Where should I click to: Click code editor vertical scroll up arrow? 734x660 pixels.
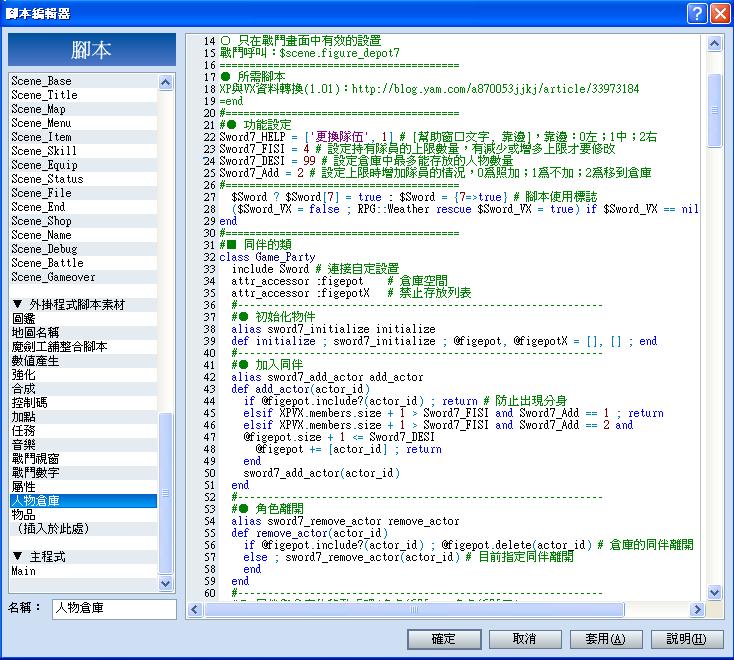coord(714,43)
